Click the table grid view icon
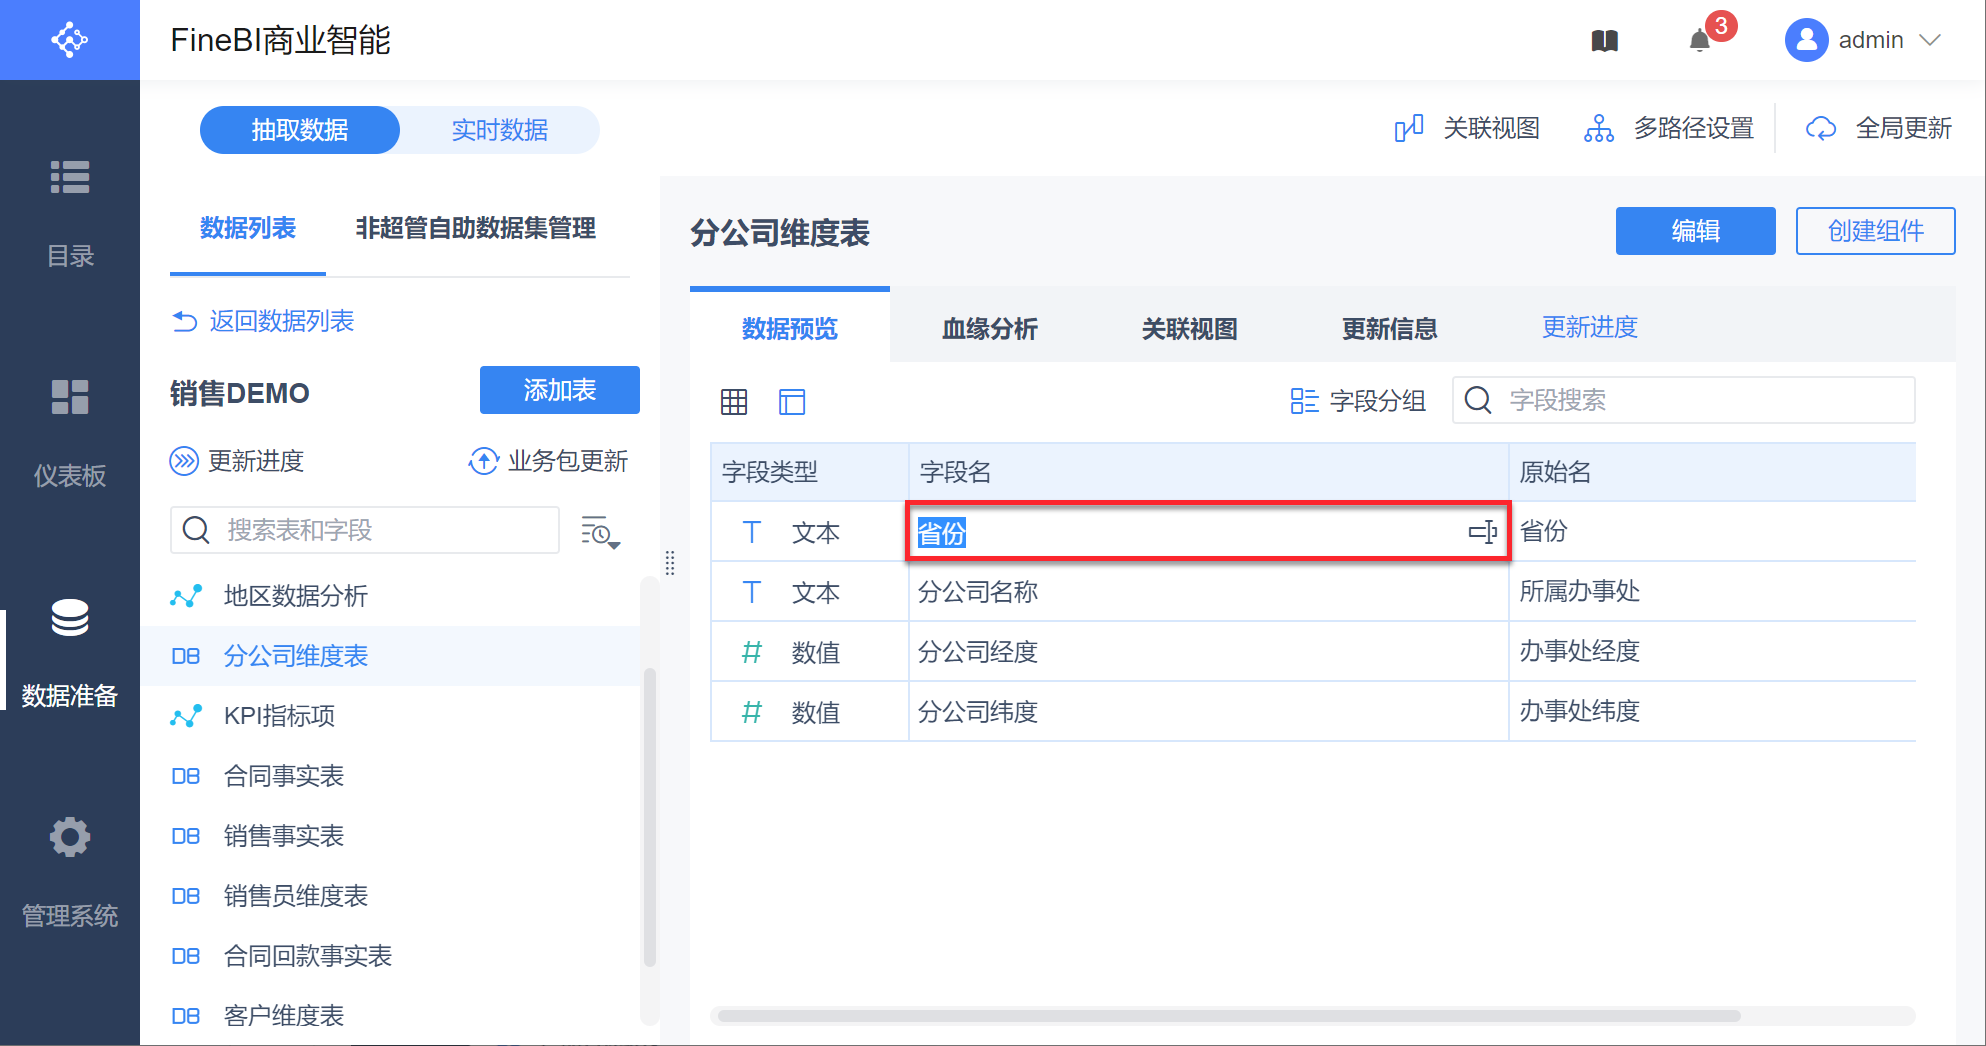Screen dimensions: 1986x1046 [x=734, y=402]
